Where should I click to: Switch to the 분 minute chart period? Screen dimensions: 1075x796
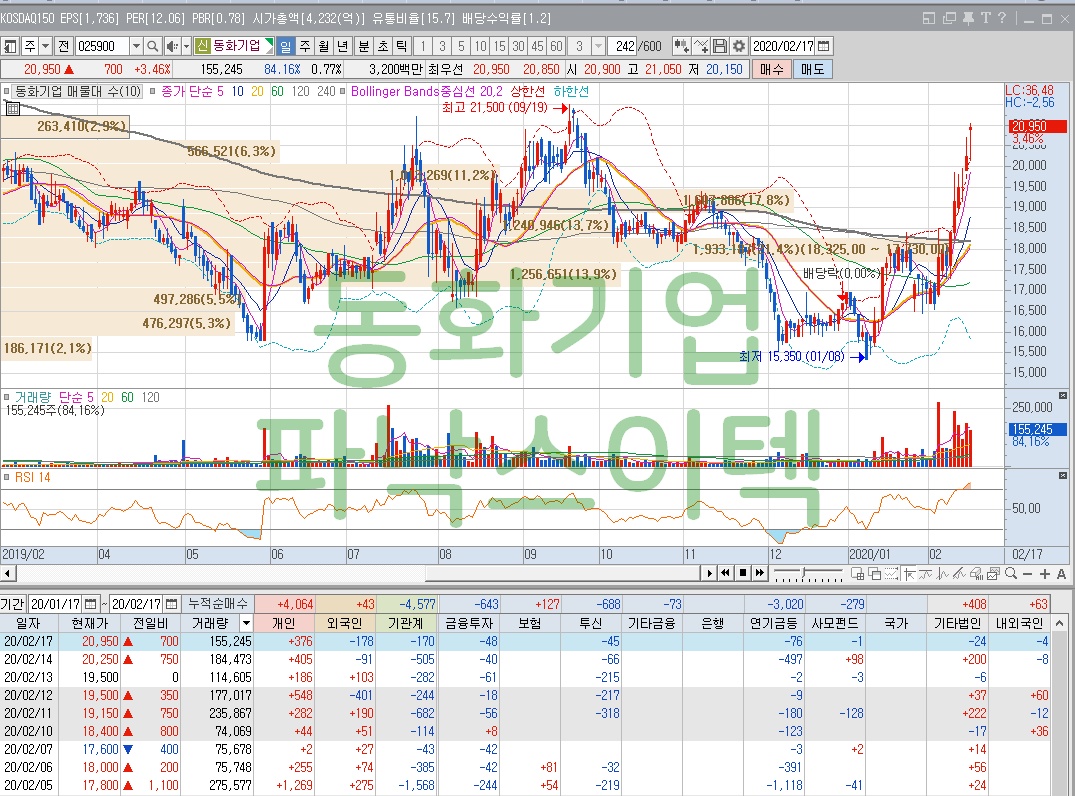point(364,46)
